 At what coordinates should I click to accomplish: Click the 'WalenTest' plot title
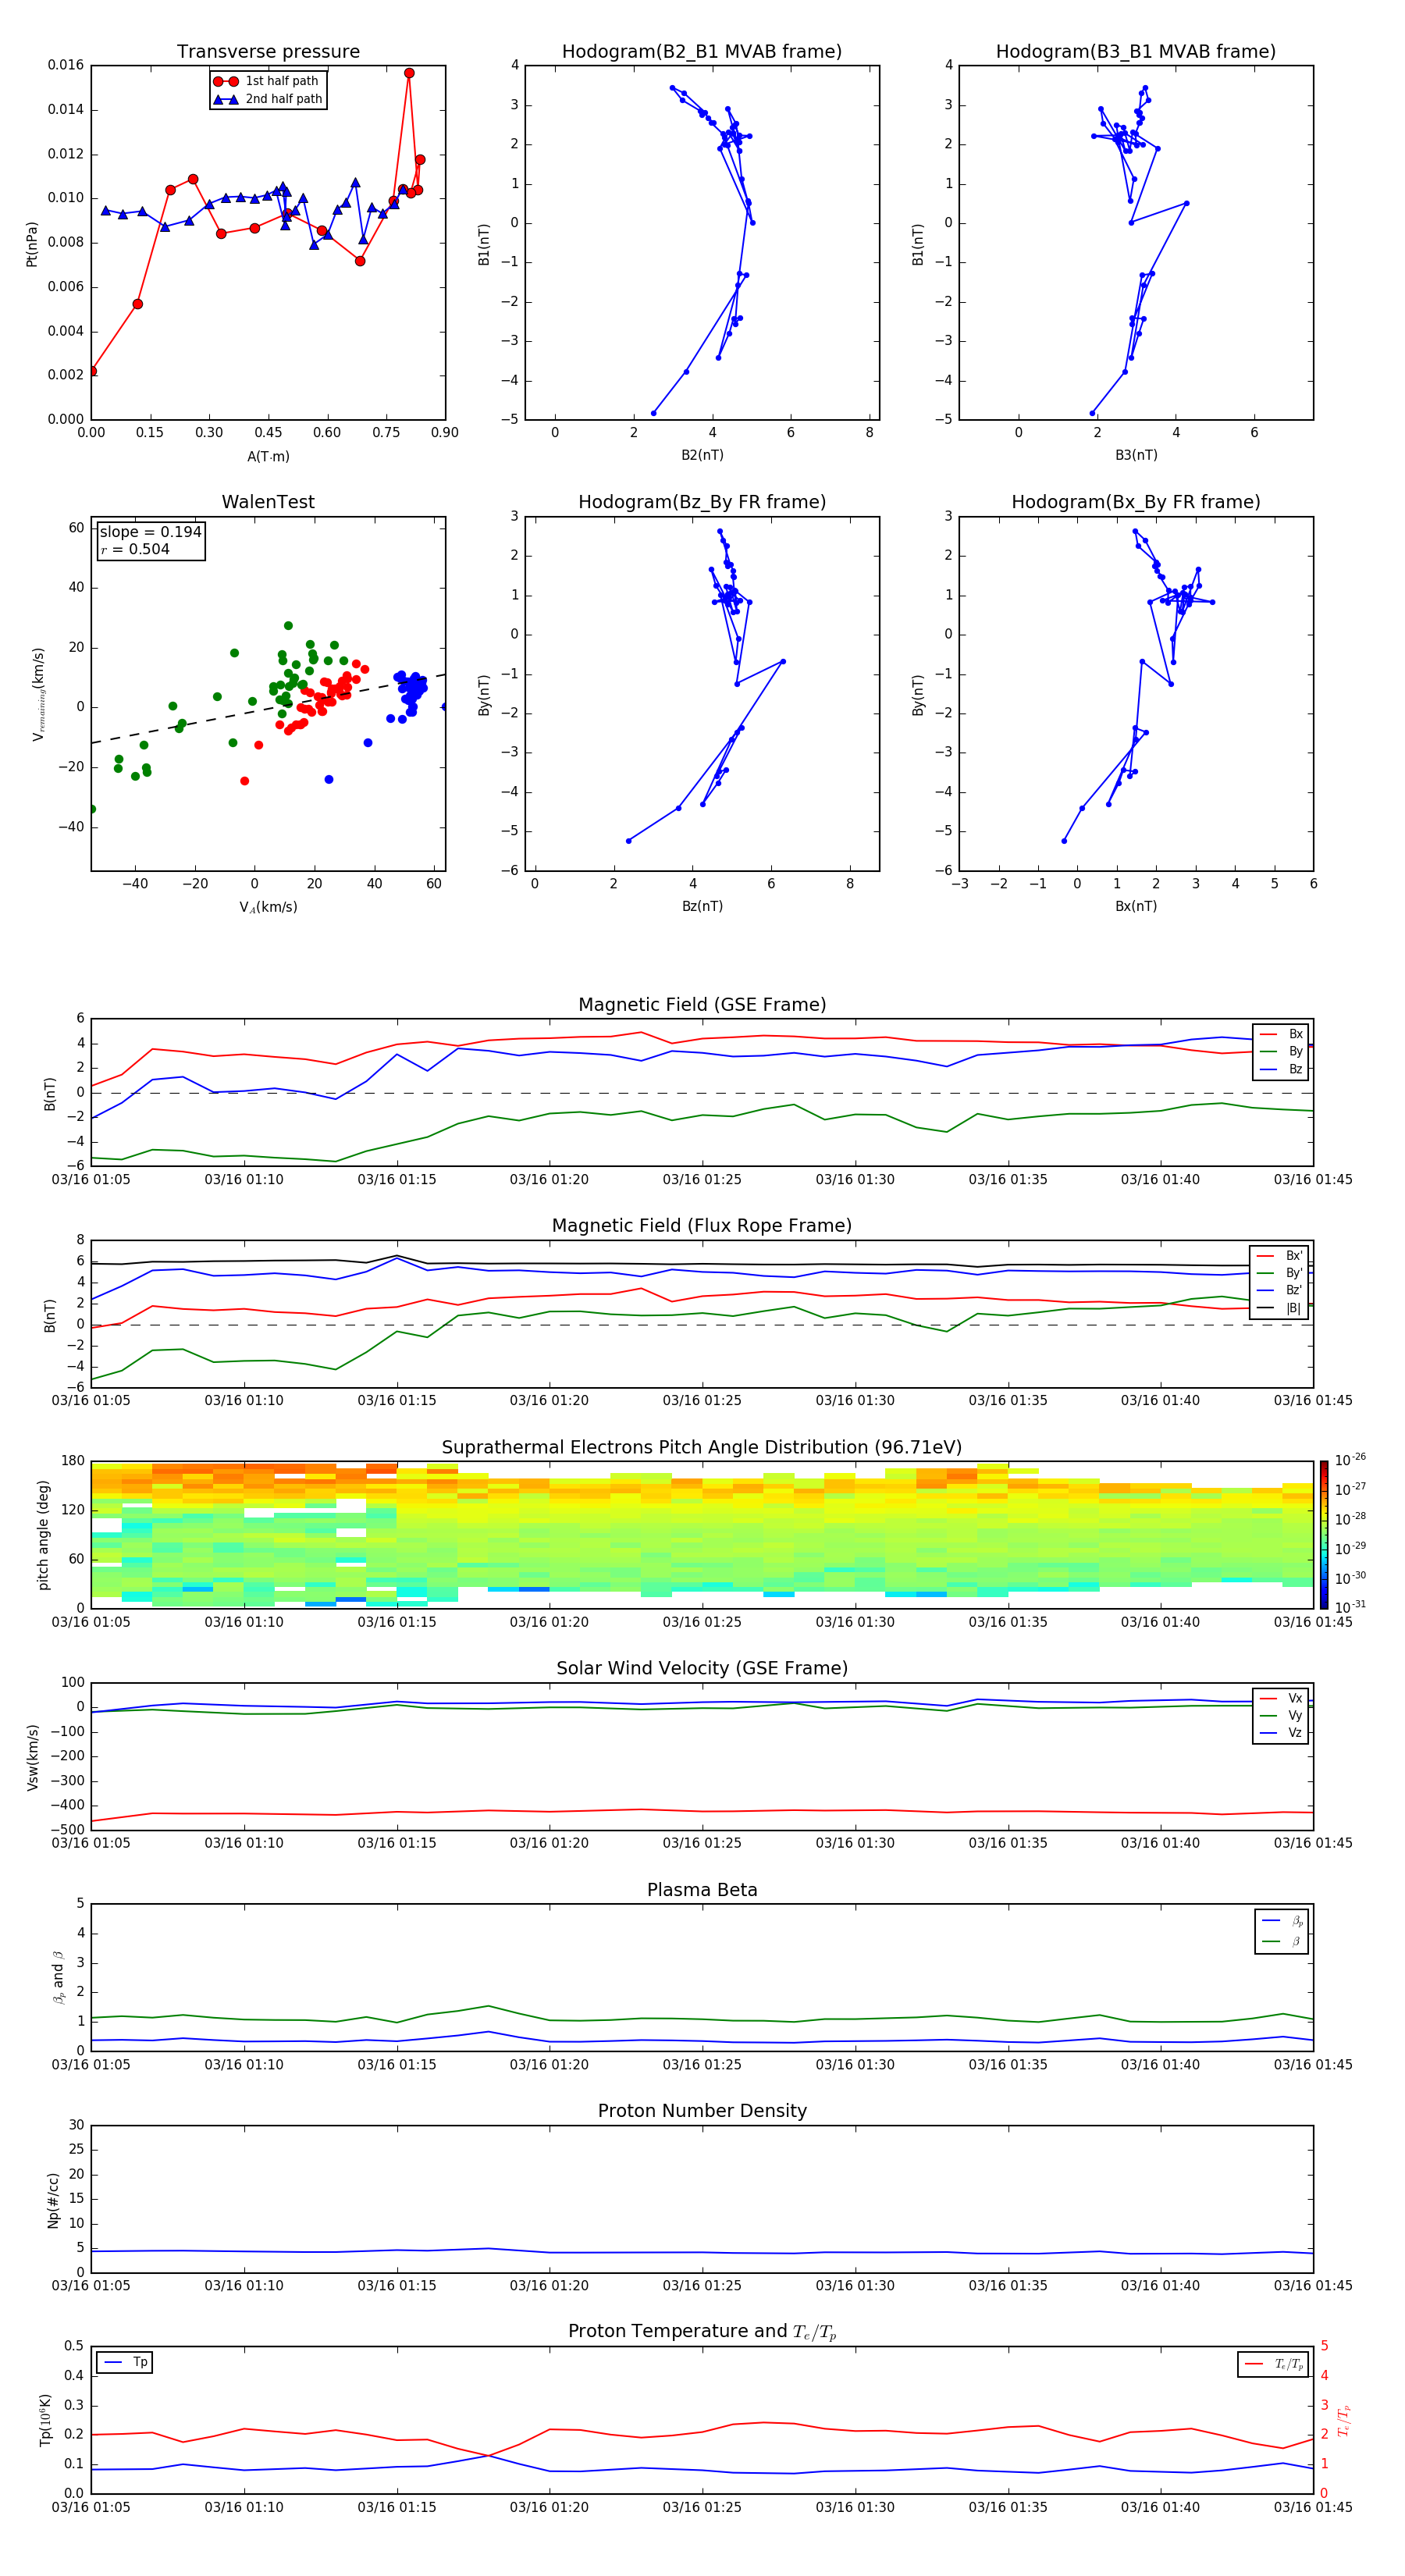268,502
